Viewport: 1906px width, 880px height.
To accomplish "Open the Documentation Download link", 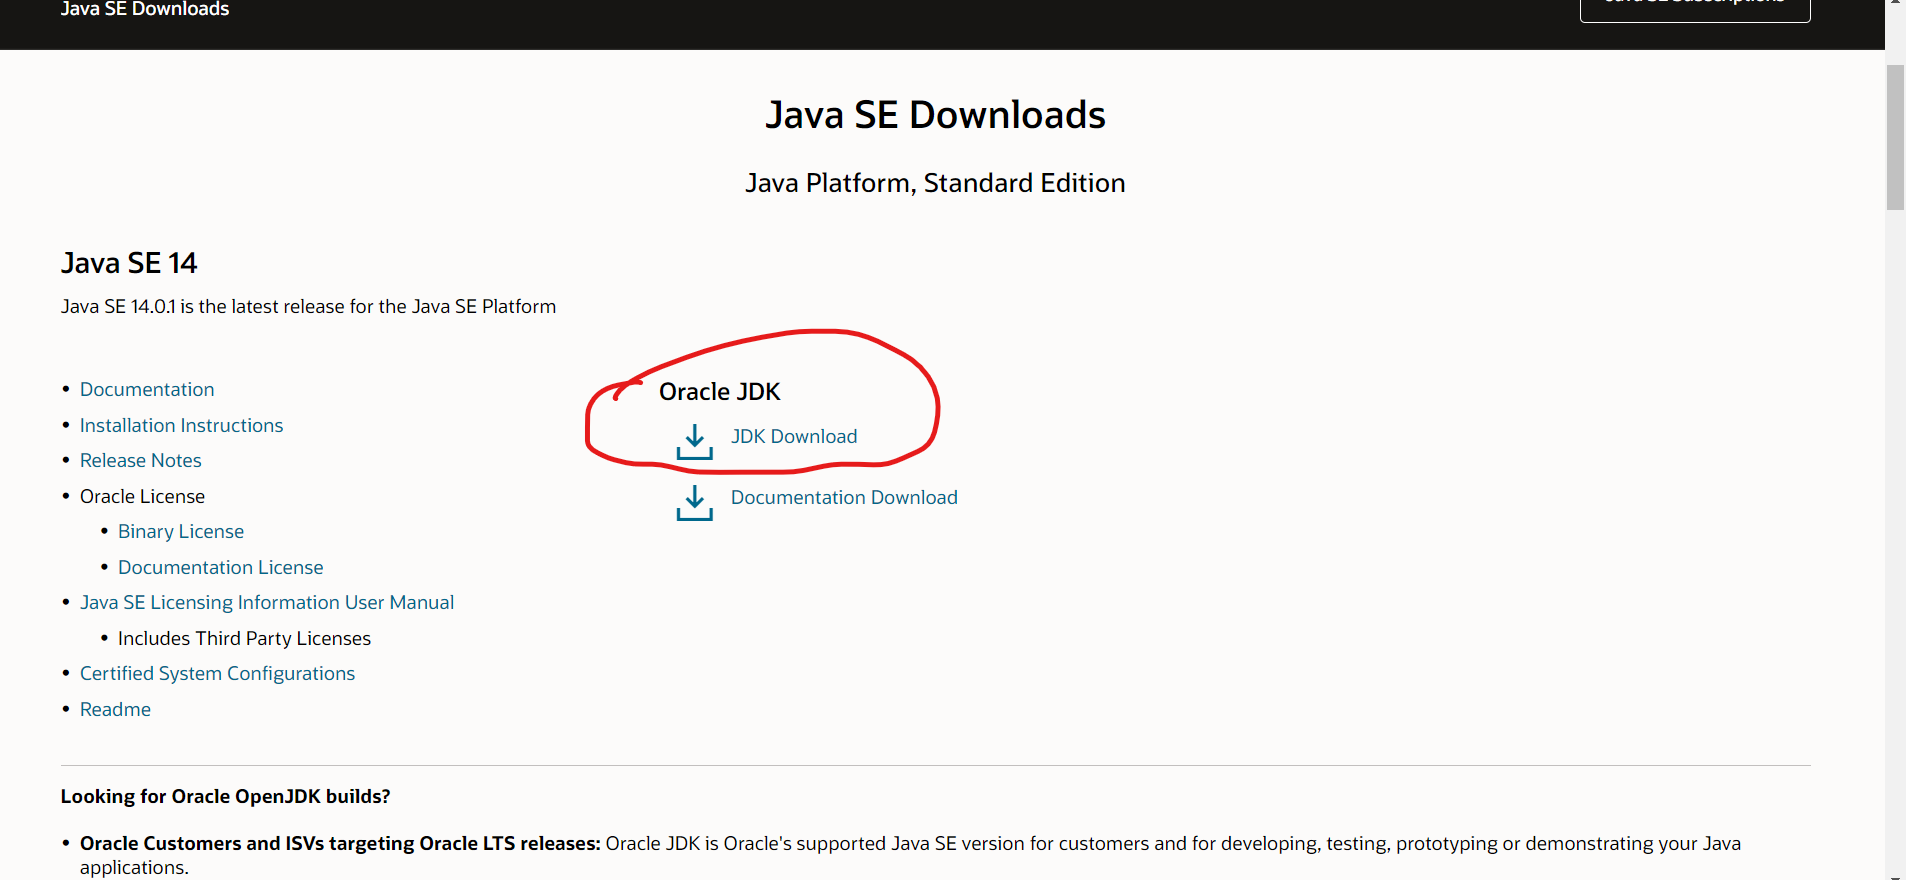I will pyautogui.click(x=844, y=498).
